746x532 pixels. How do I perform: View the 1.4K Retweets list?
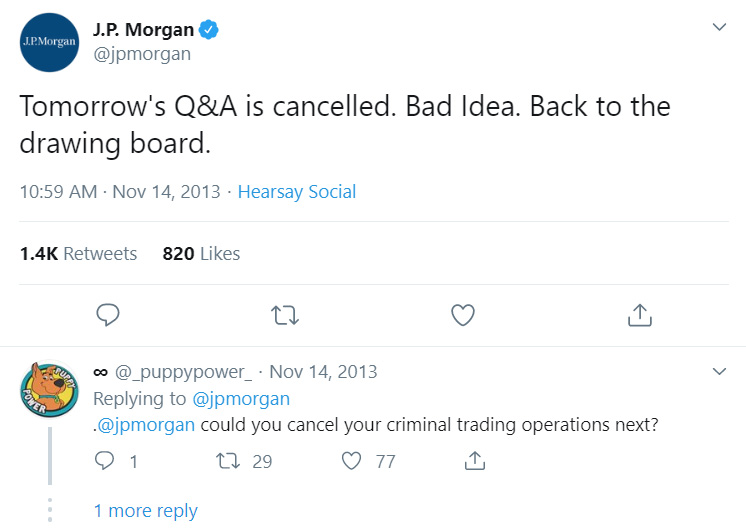[78, 254]
